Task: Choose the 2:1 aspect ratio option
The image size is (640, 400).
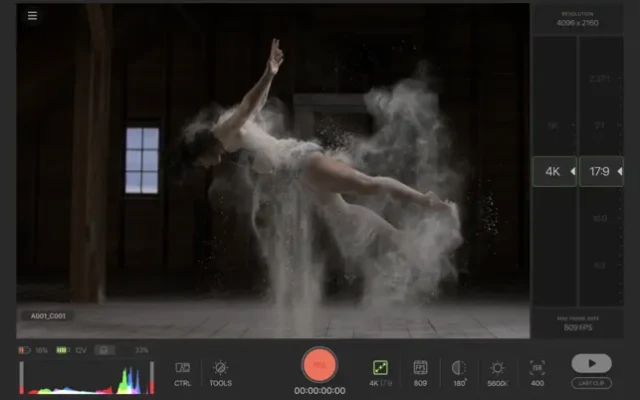Action: tap(600, 125)
